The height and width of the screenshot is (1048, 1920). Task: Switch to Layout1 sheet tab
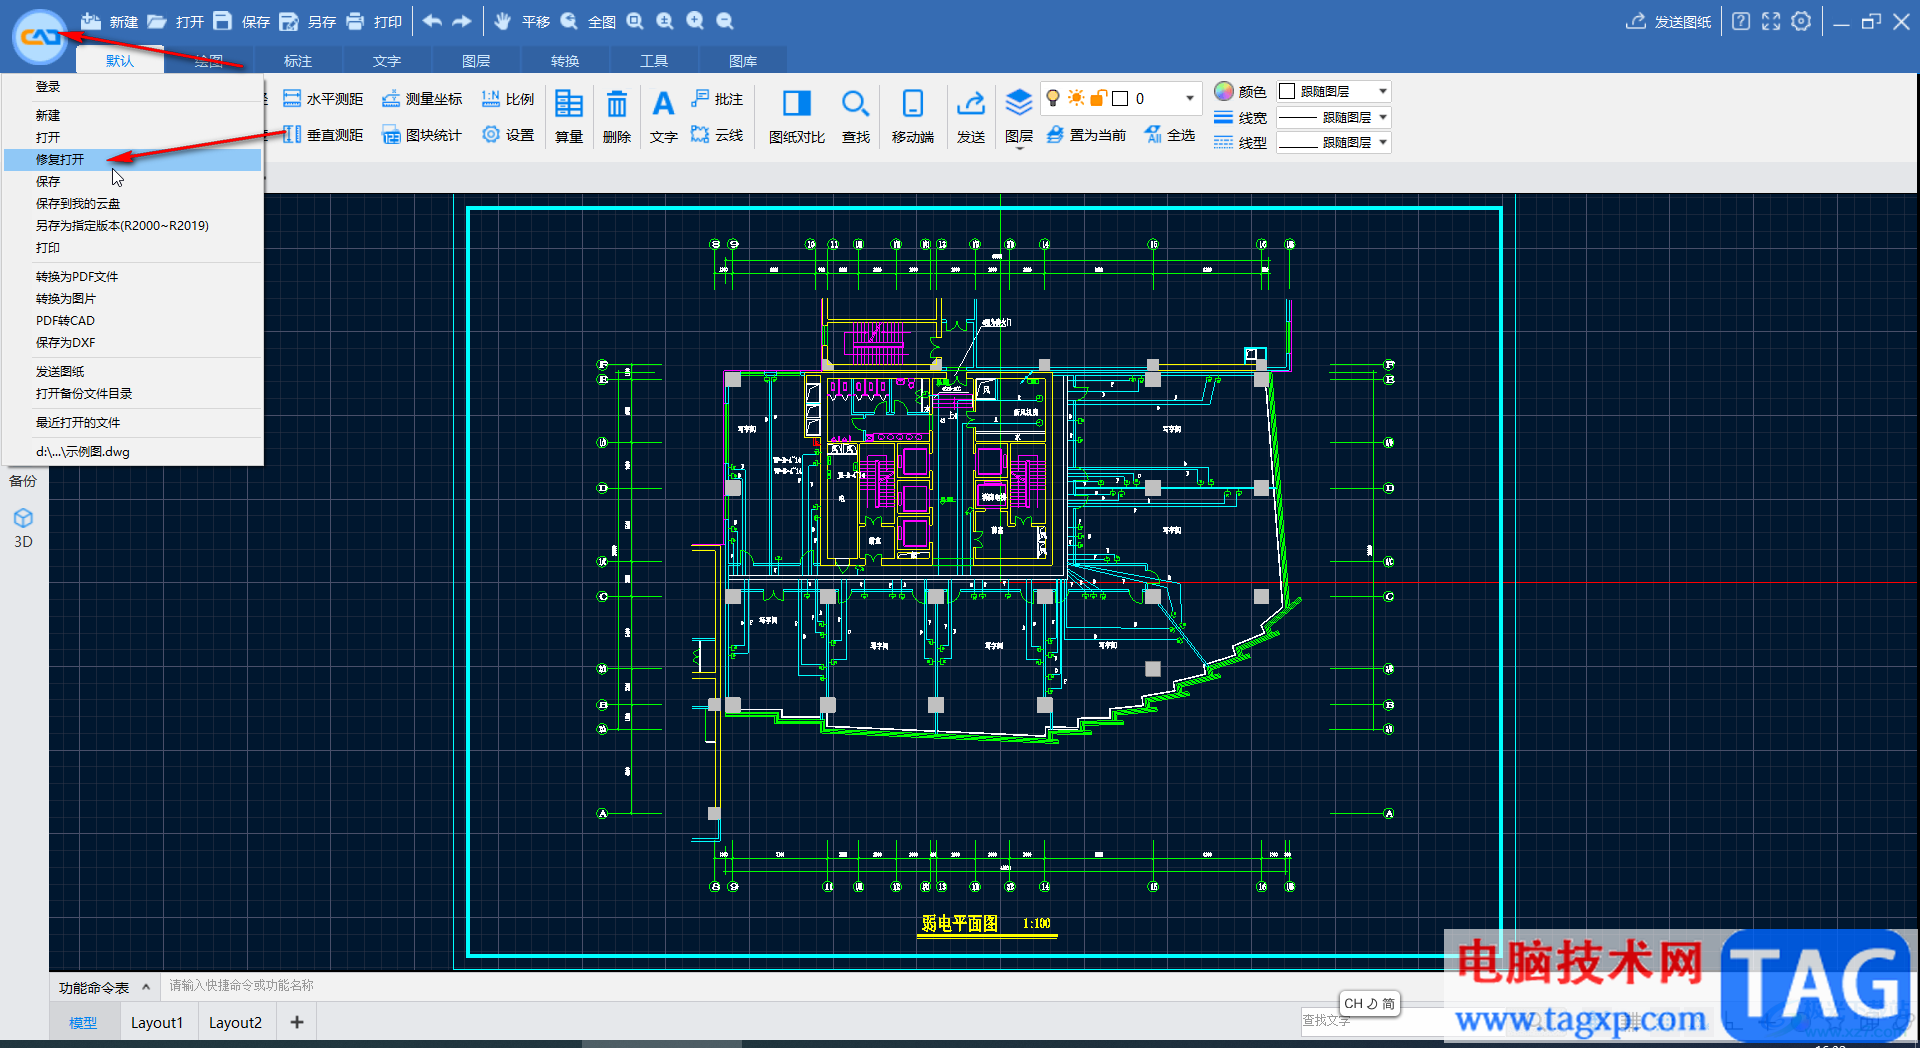pyautogui.click(x=157, y=1022)
